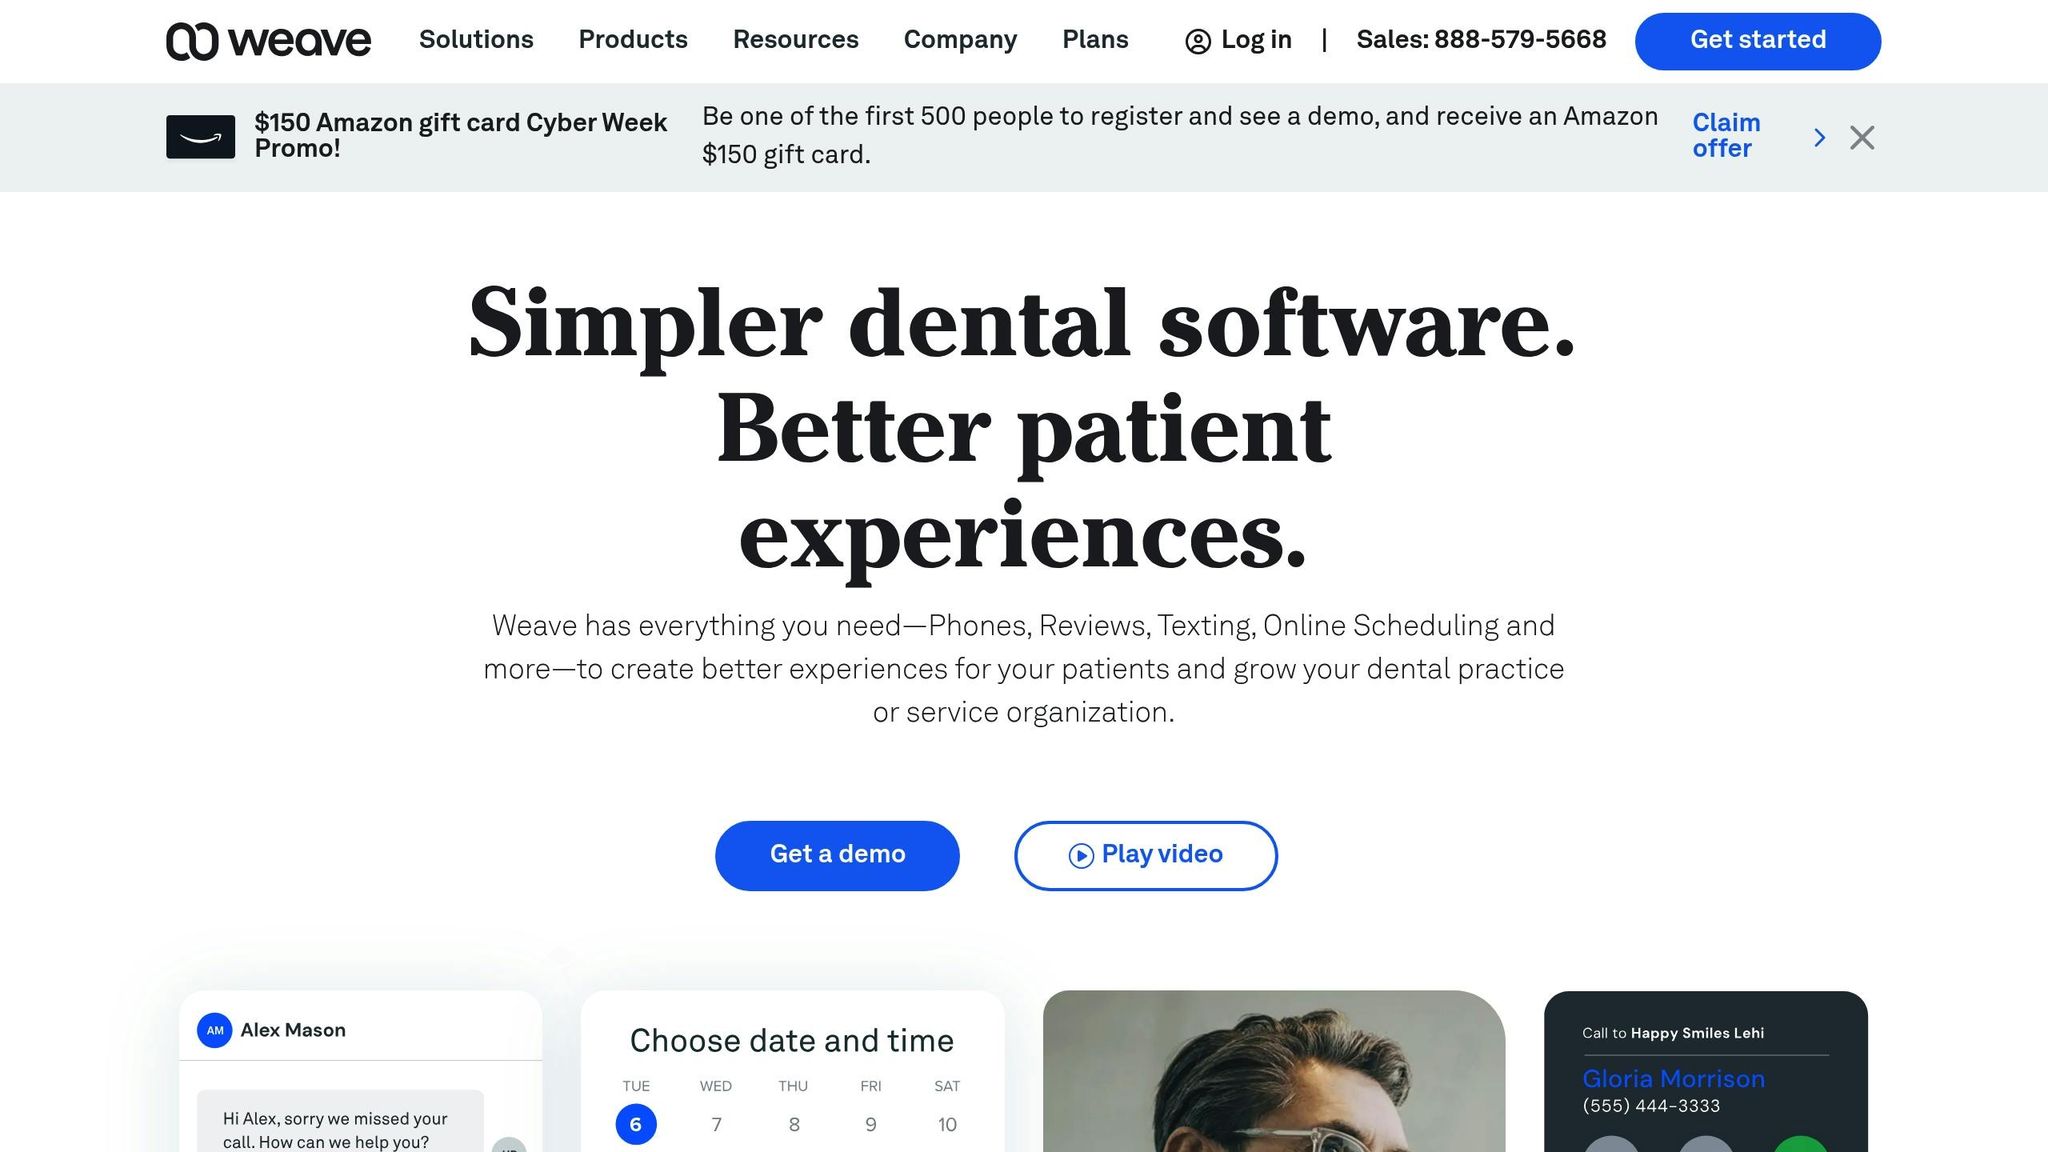Click the Weave logo
This screenshot has width=2048, height=1152.
tap(268, 41)
